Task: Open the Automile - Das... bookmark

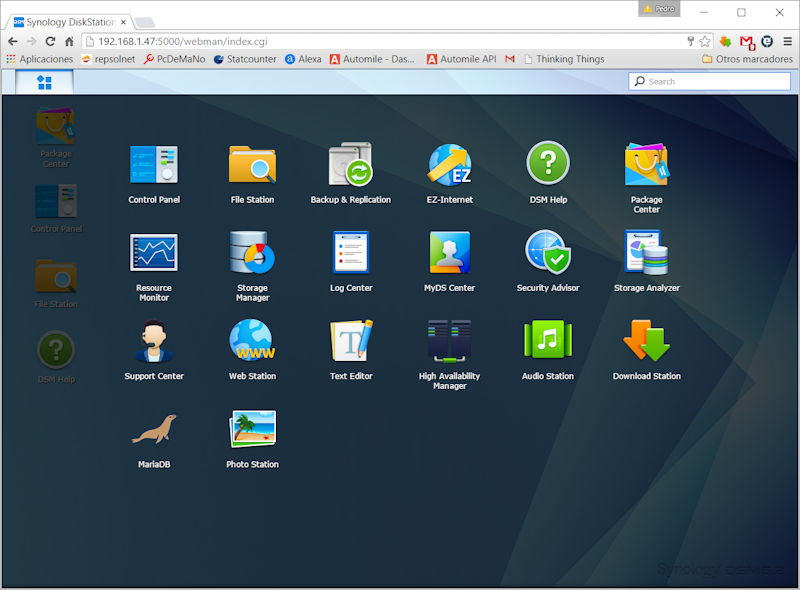Action: 372,59
